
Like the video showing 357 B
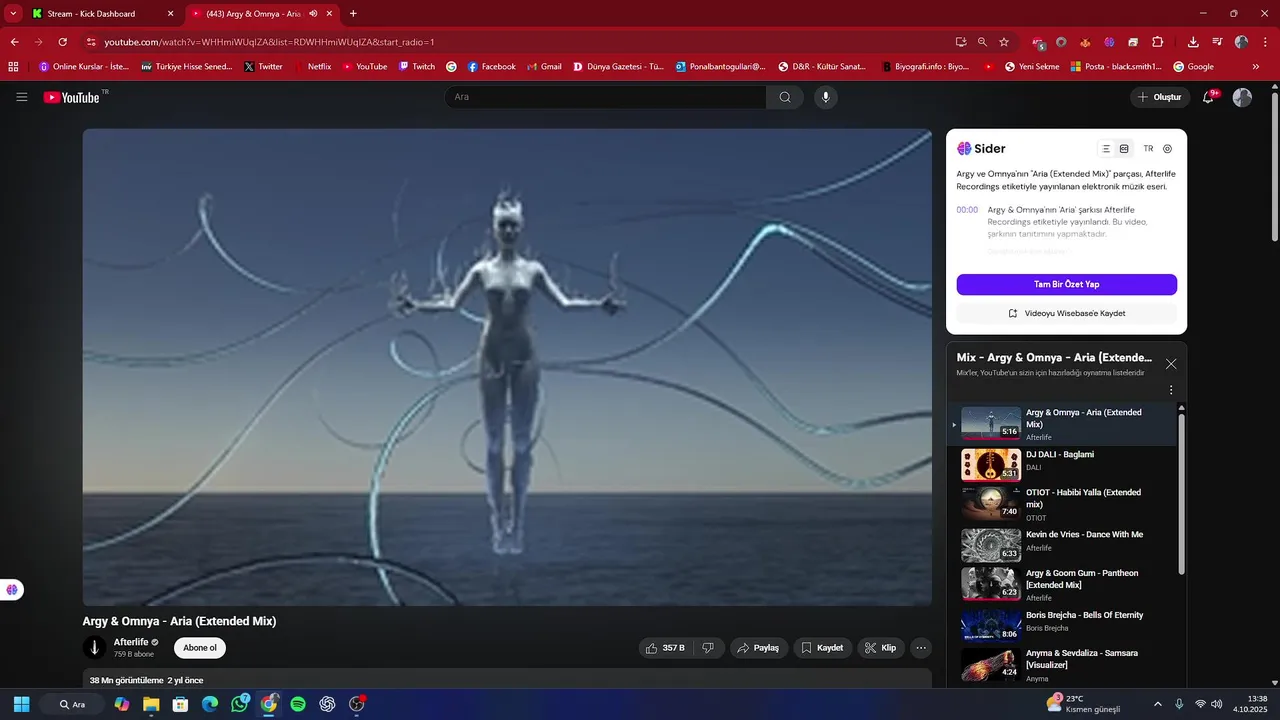click(x=665, y=648)
